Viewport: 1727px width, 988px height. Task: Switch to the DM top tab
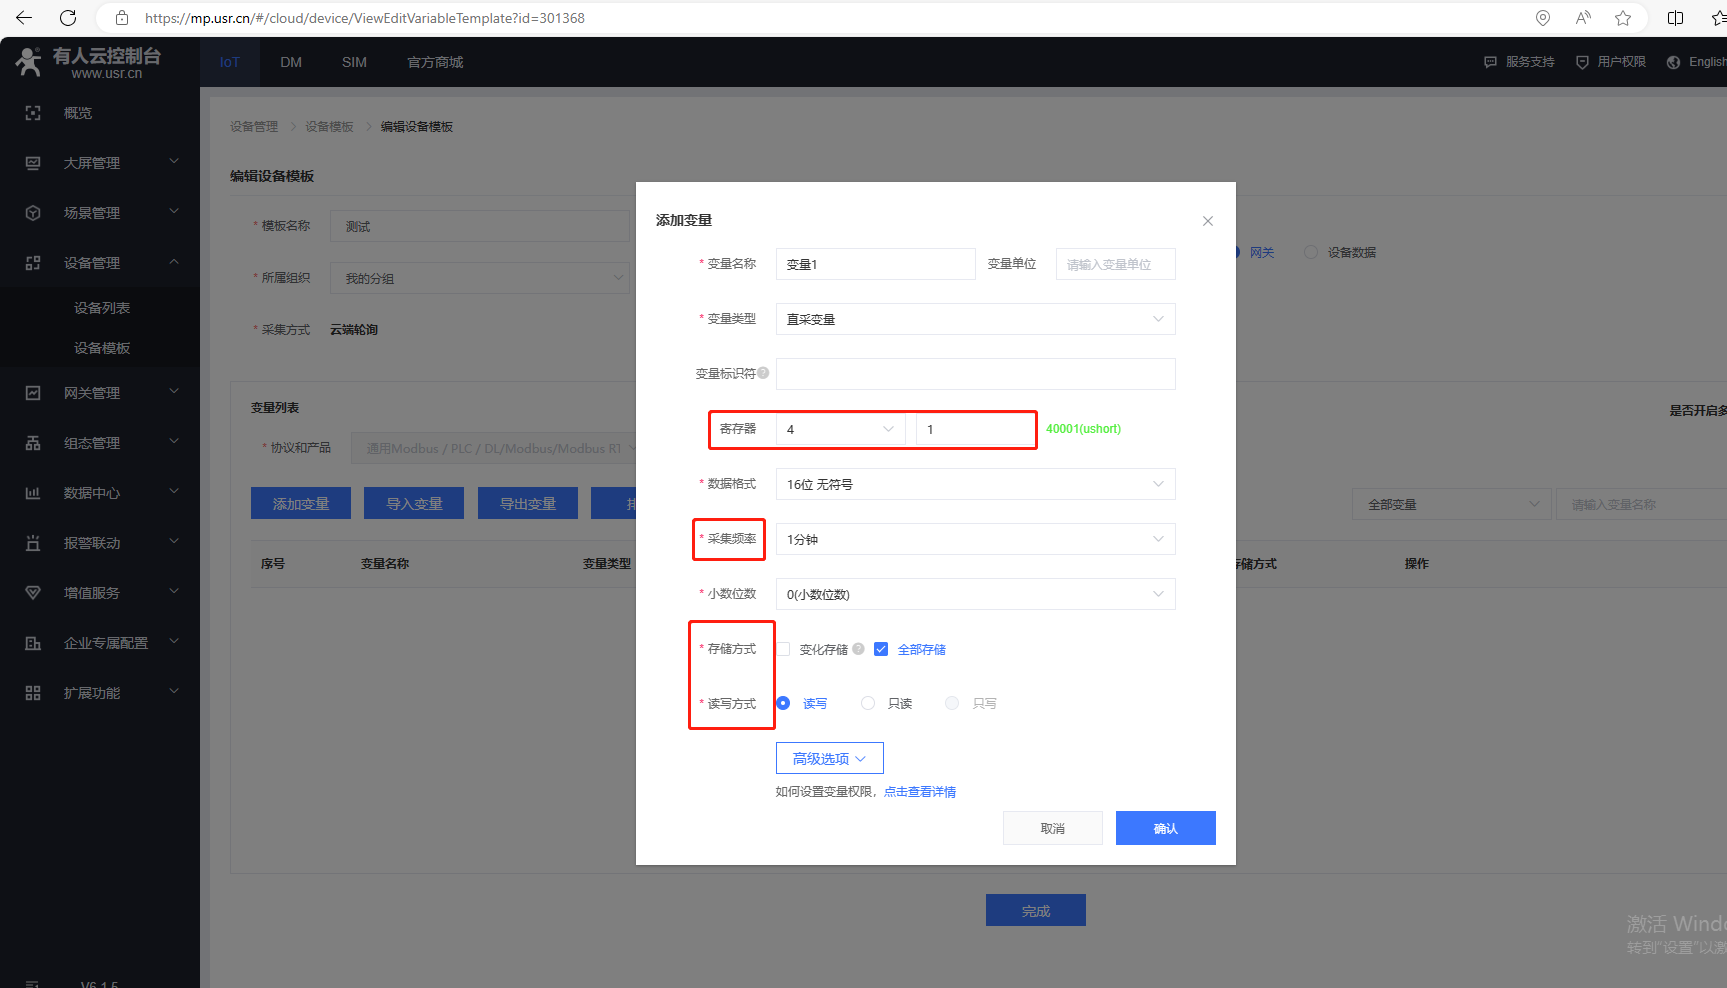291,62
